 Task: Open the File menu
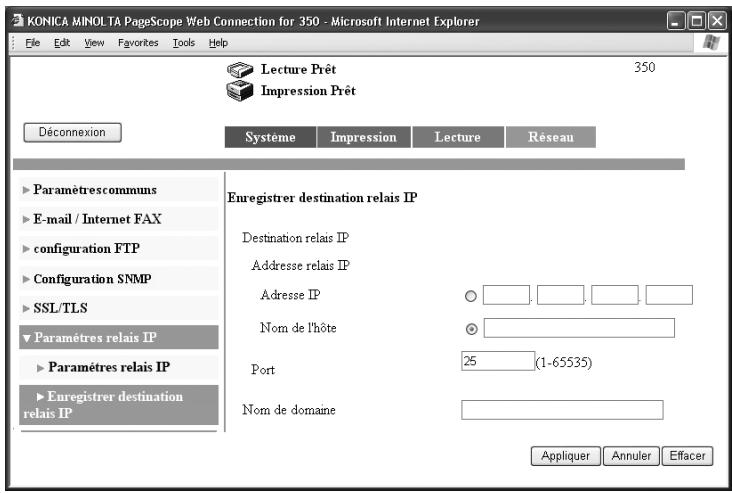(x=32, y=43)
